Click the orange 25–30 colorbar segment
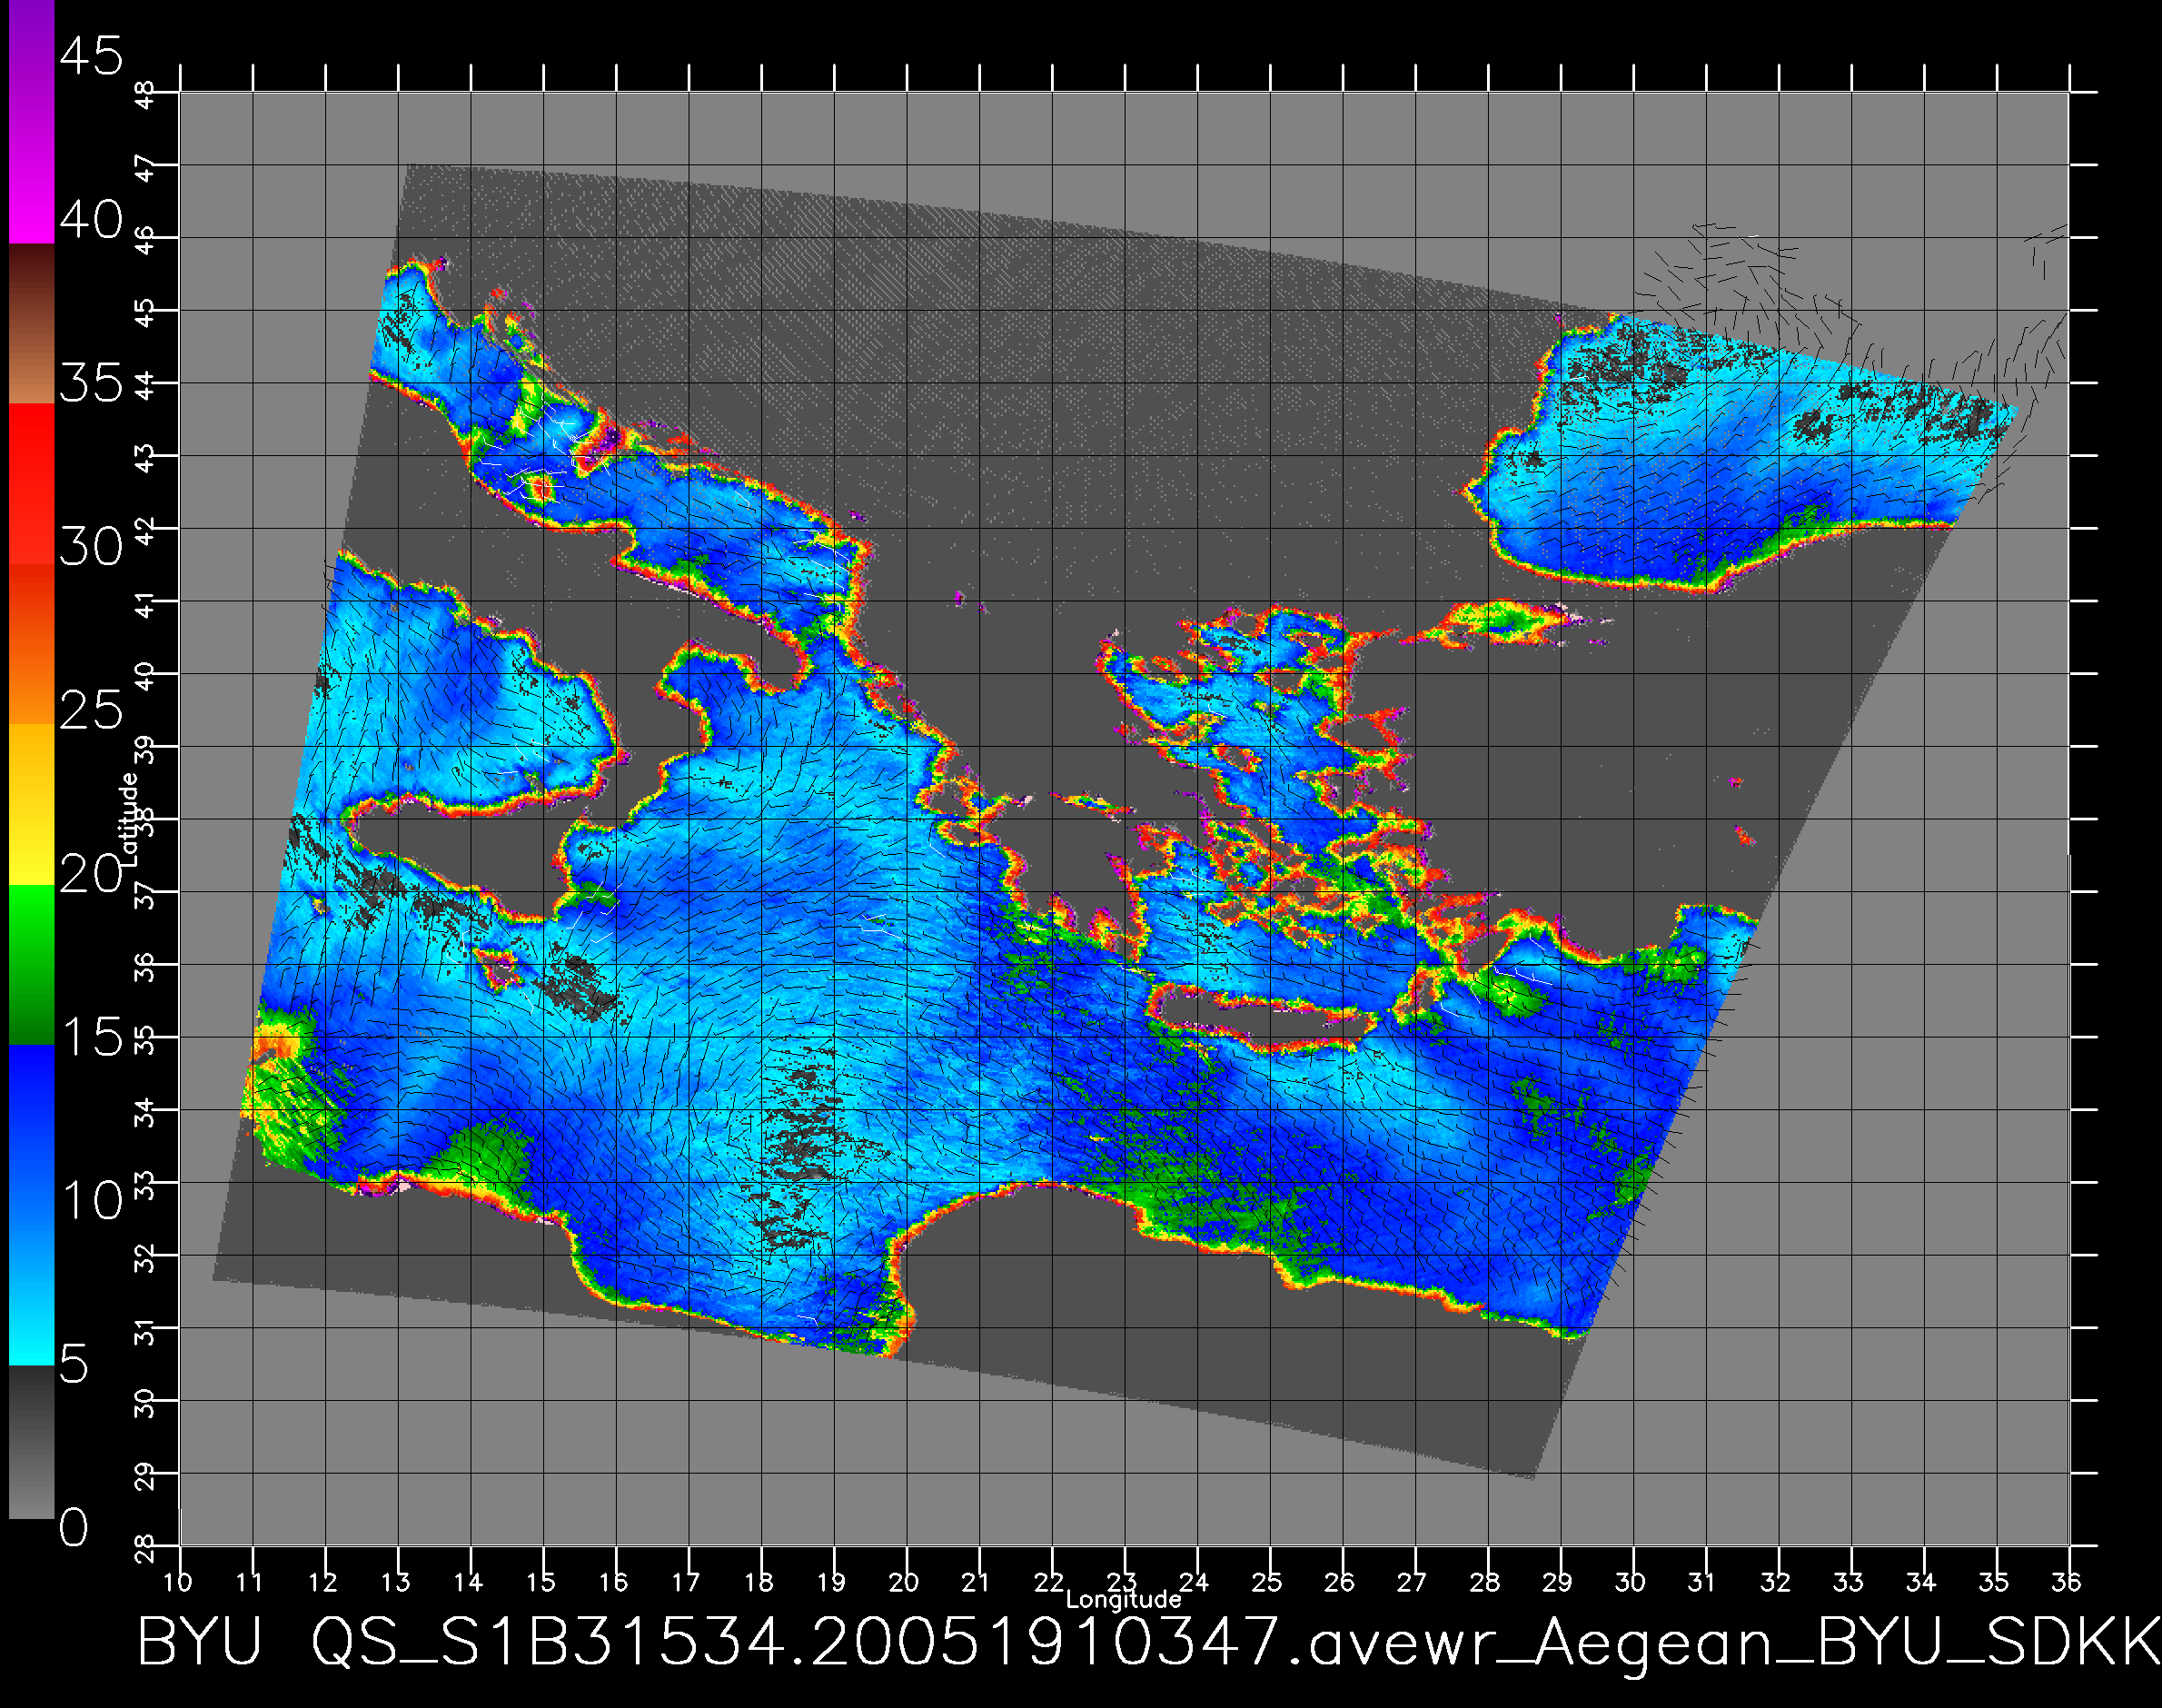Viewport: 2162px width, 1708px height. tap(31, 645)
